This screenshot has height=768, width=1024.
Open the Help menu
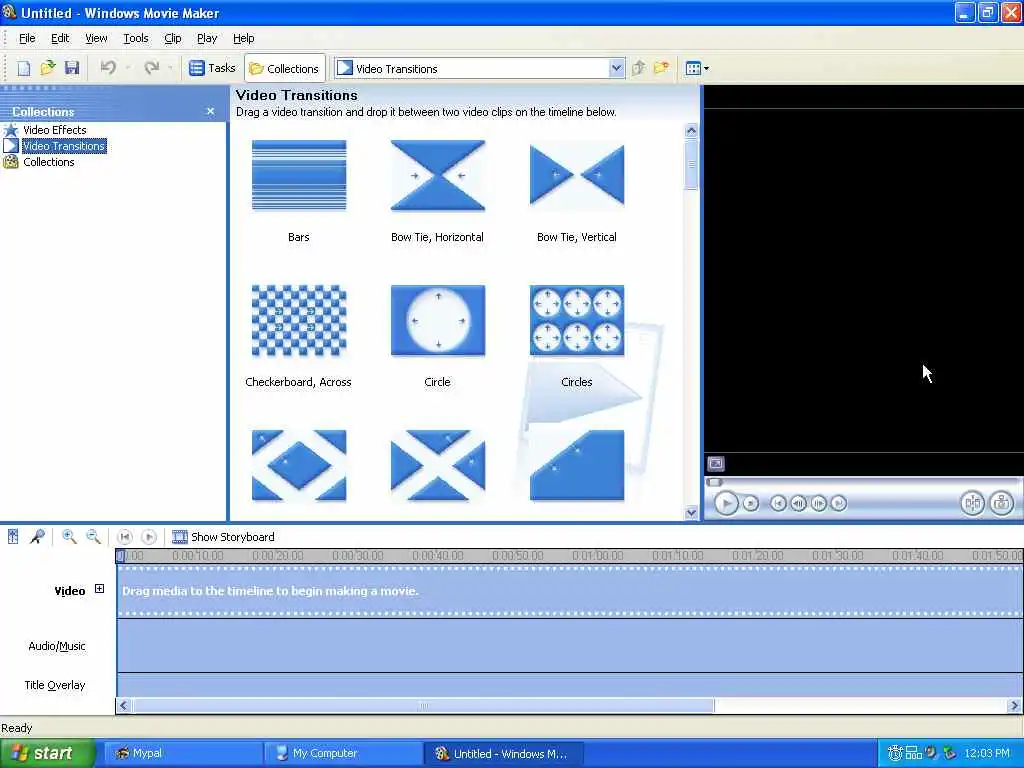point(244,38)
